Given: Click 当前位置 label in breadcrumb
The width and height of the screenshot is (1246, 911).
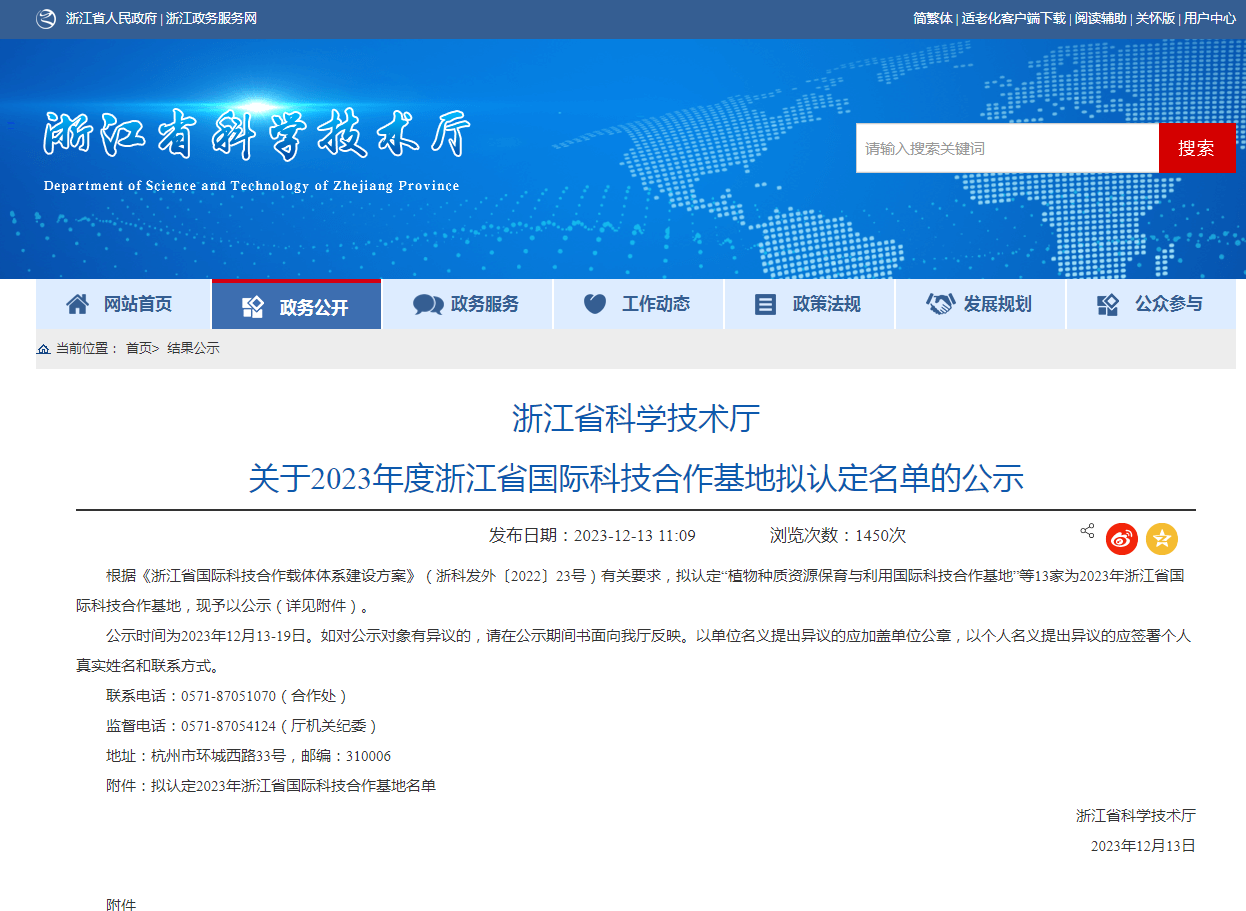Looking at the screenshot, I should tap(87, 349).
